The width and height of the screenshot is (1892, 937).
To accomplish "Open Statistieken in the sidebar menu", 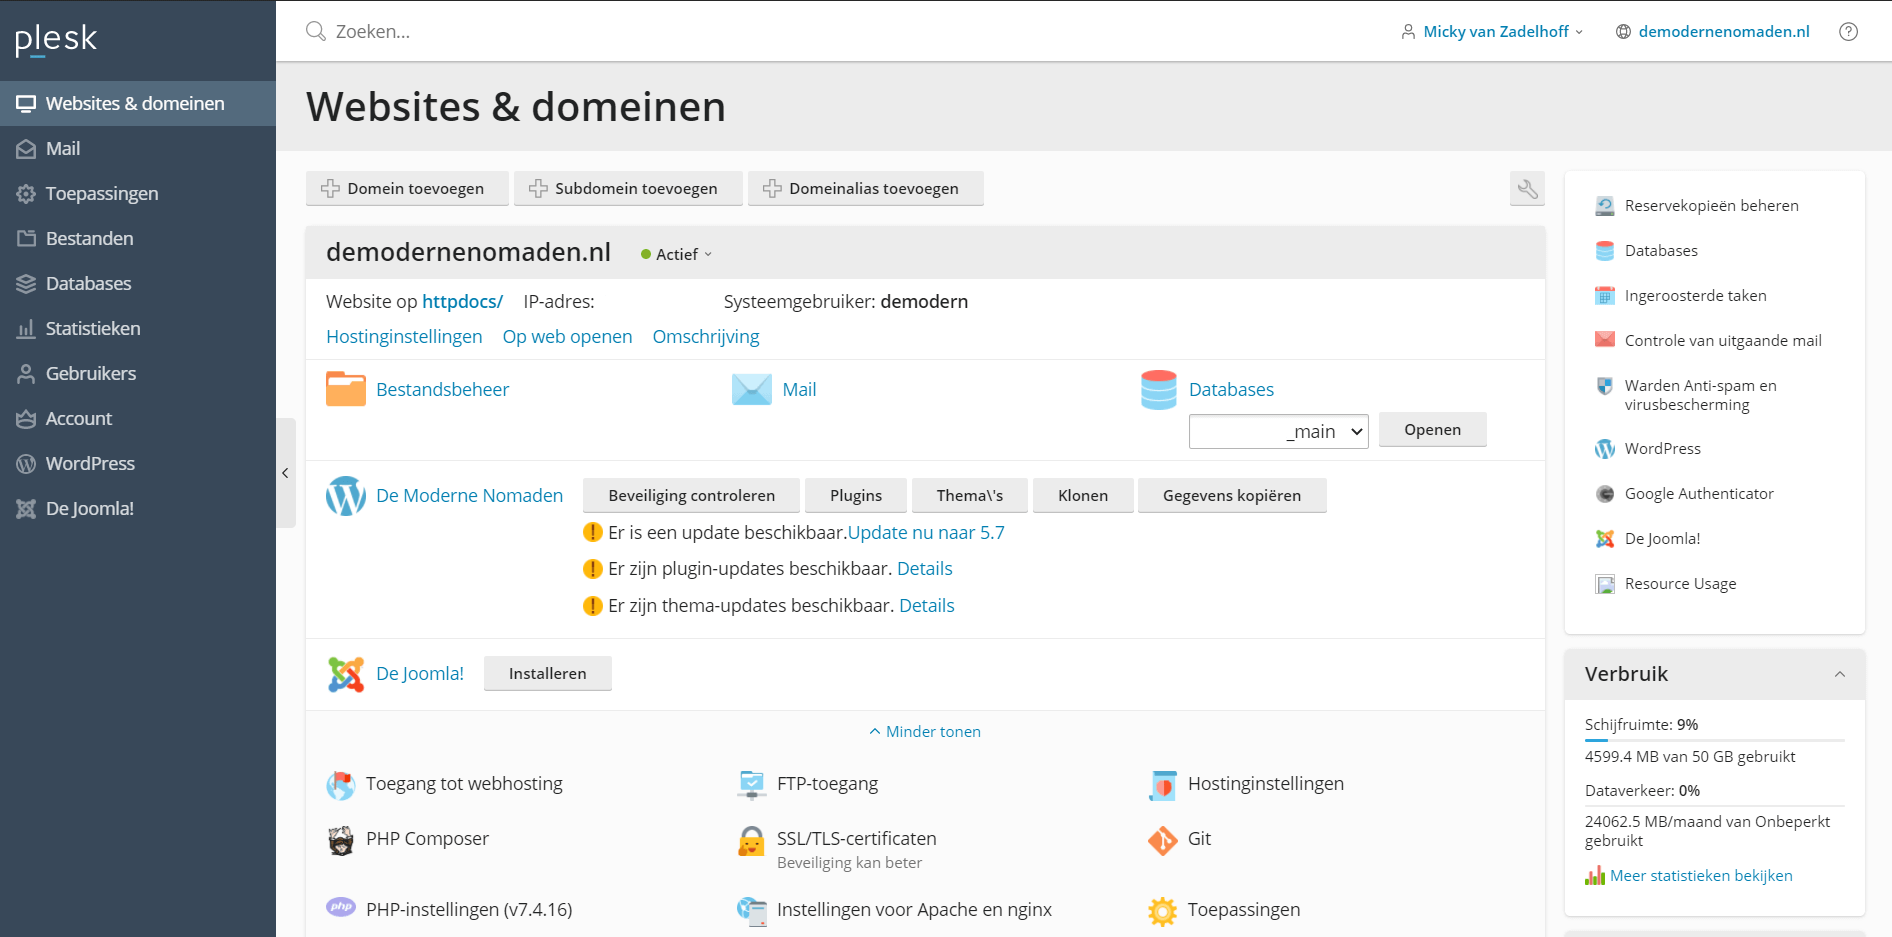I will (x=92, y=329).
